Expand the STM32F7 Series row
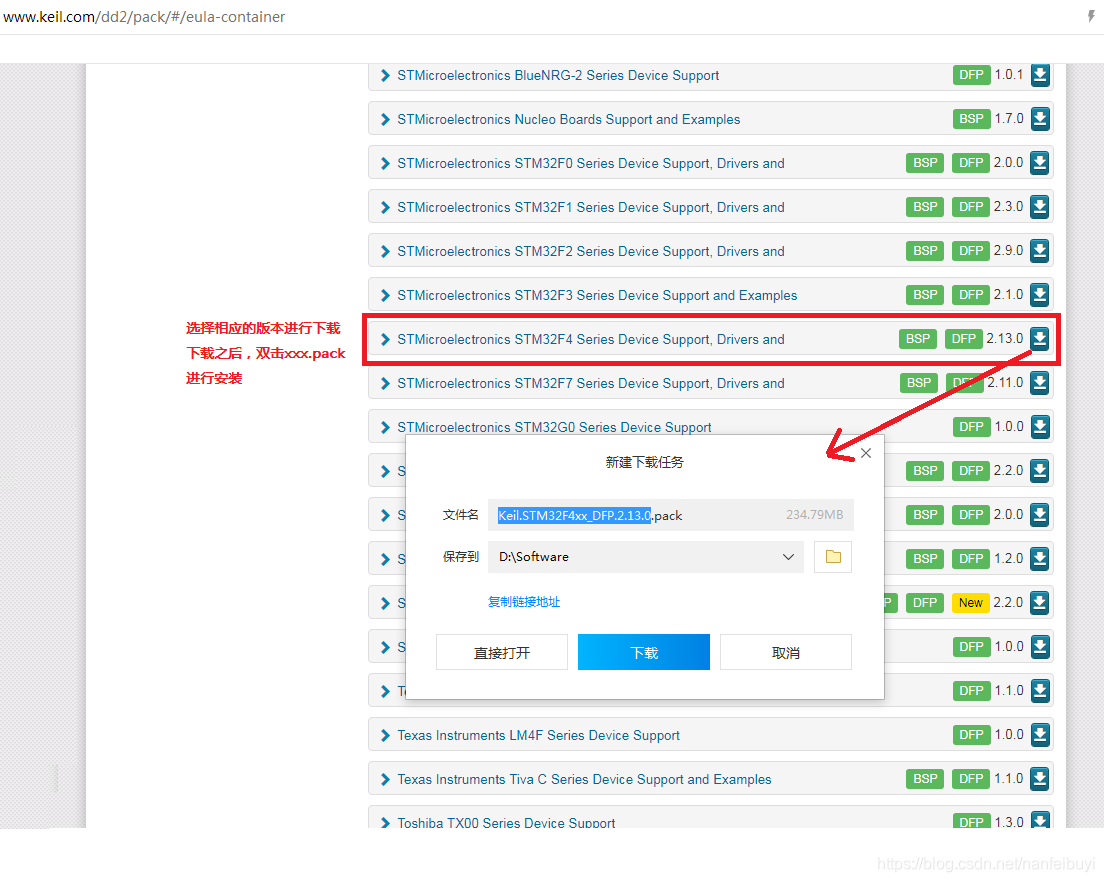 coord(385,384)
